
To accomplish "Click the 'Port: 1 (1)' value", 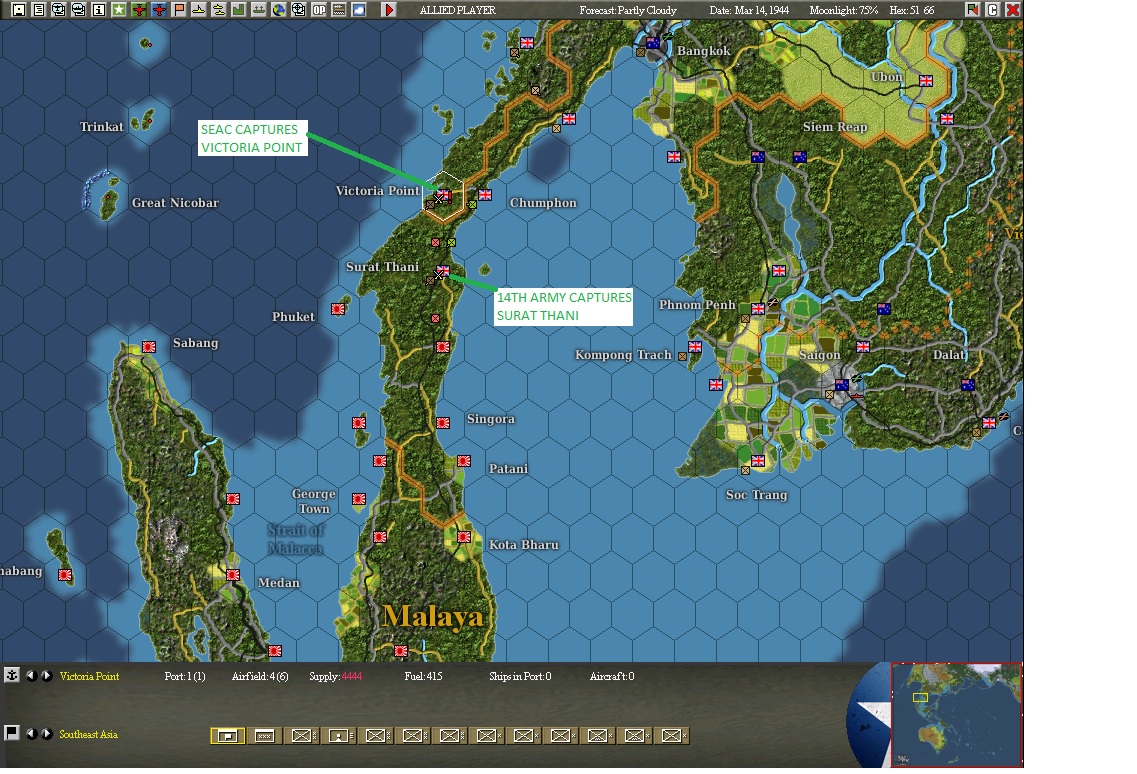I will coord(185,676).
